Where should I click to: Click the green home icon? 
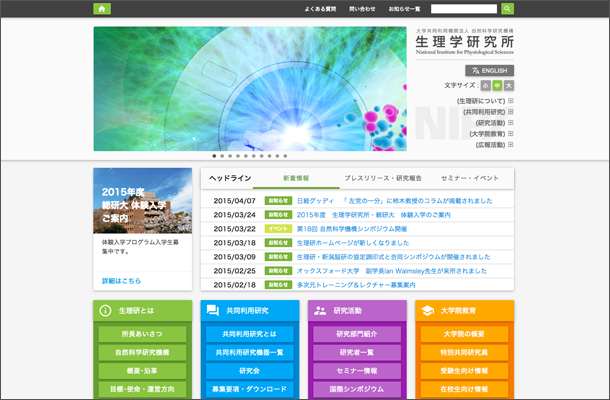102,9
